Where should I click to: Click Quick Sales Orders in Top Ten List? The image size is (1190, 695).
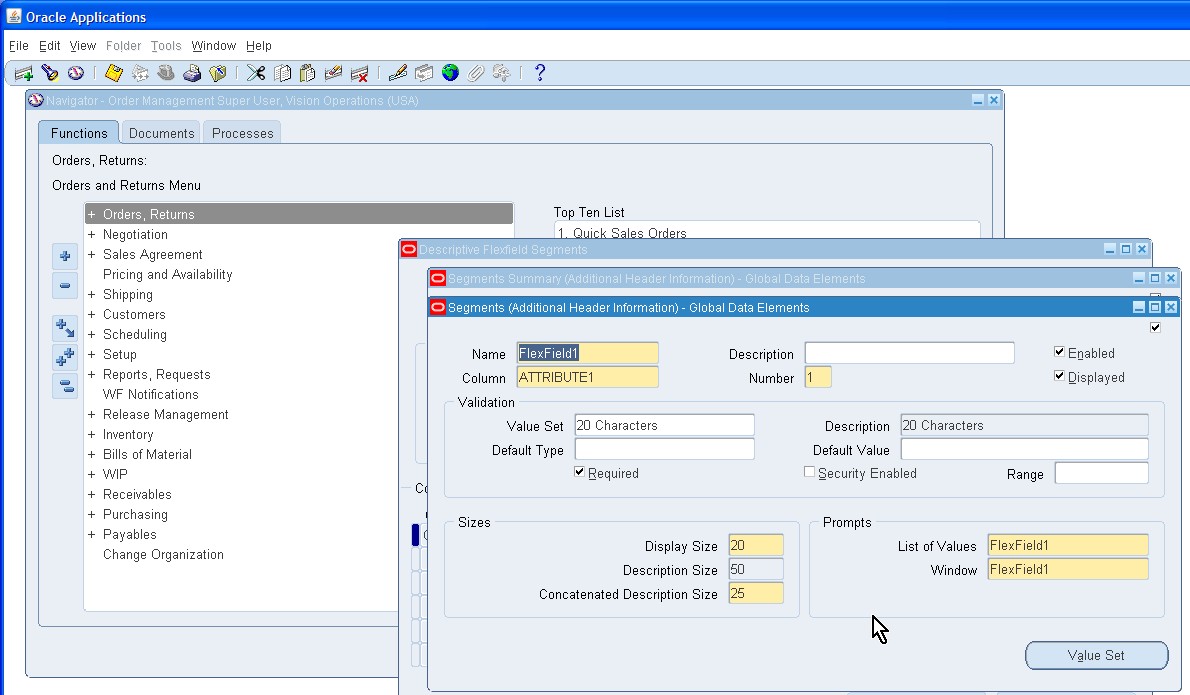629,233
